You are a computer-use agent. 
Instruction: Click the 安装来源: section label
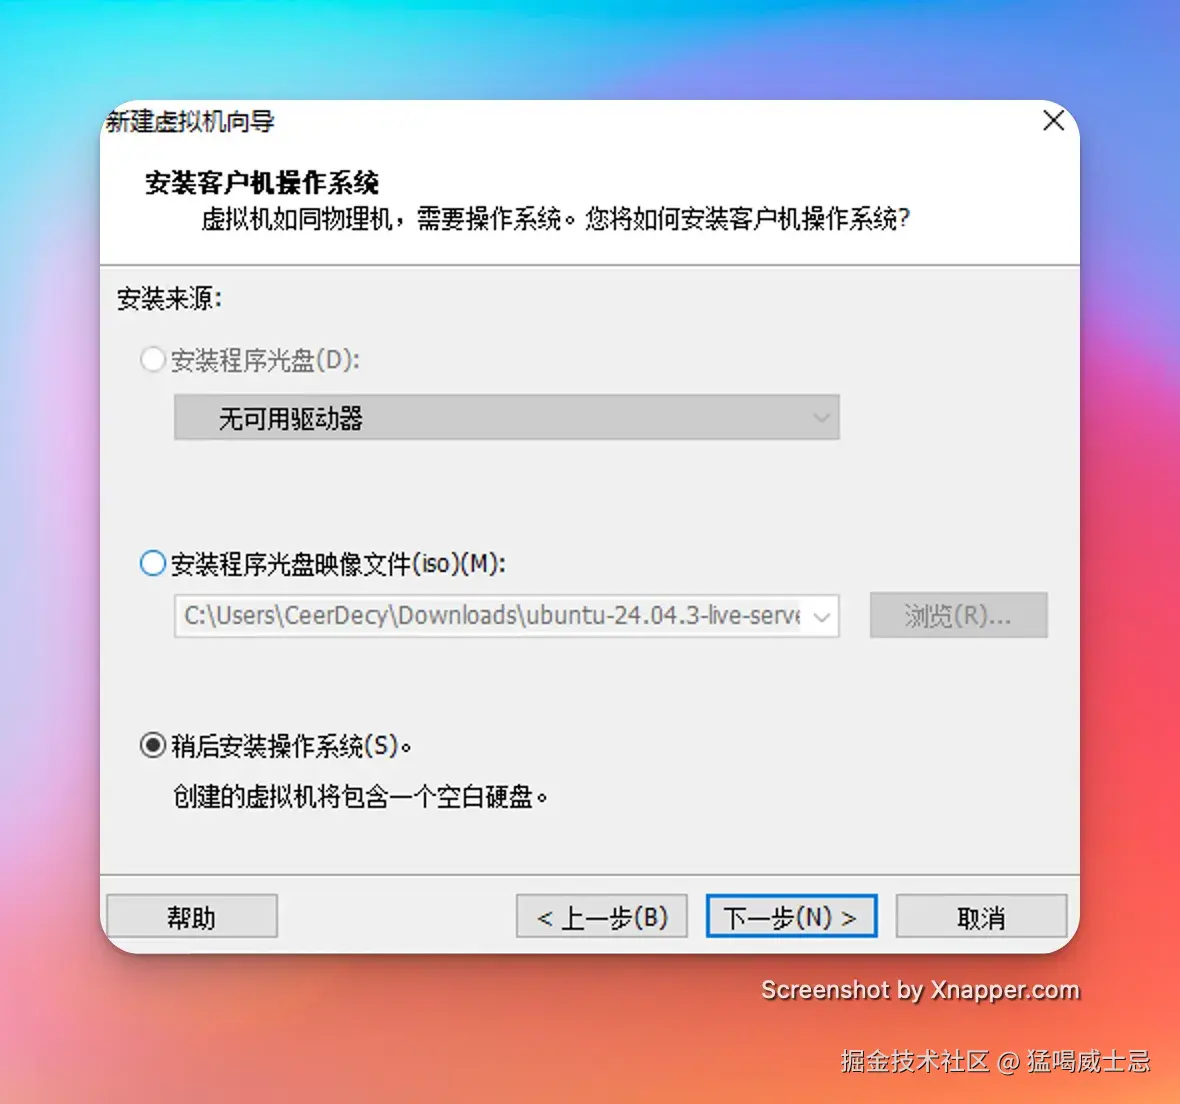click(169, 299)
